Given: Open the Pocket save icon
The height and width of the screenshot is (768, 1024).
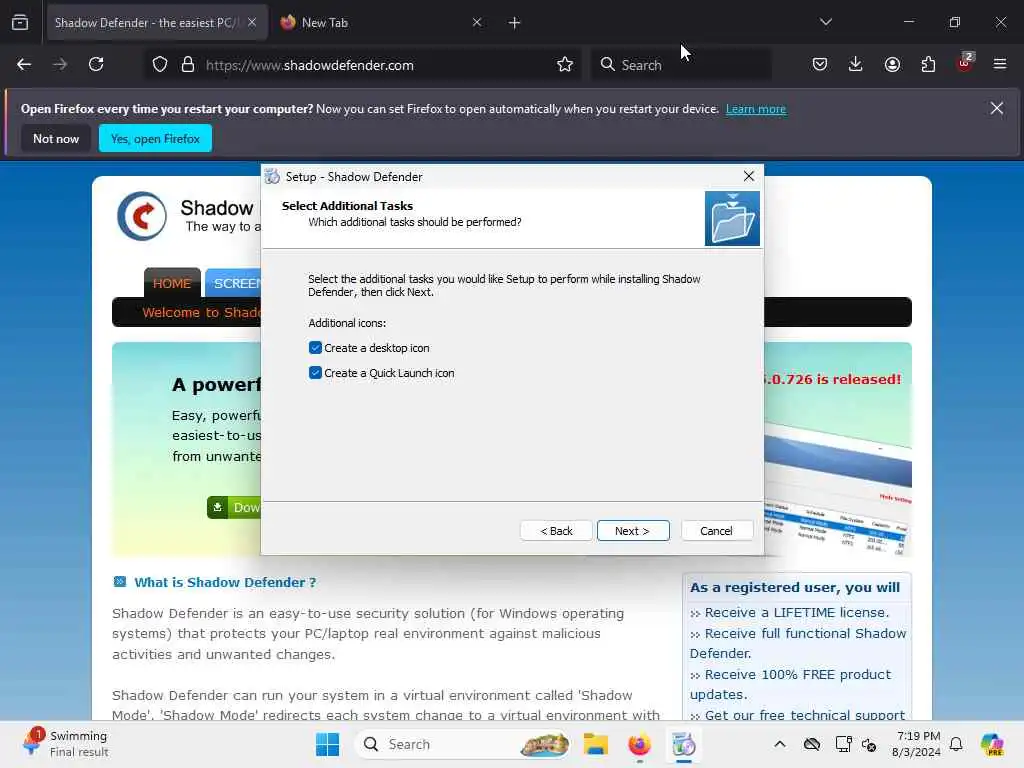Looking at the screenshot, I should (820, 64).
